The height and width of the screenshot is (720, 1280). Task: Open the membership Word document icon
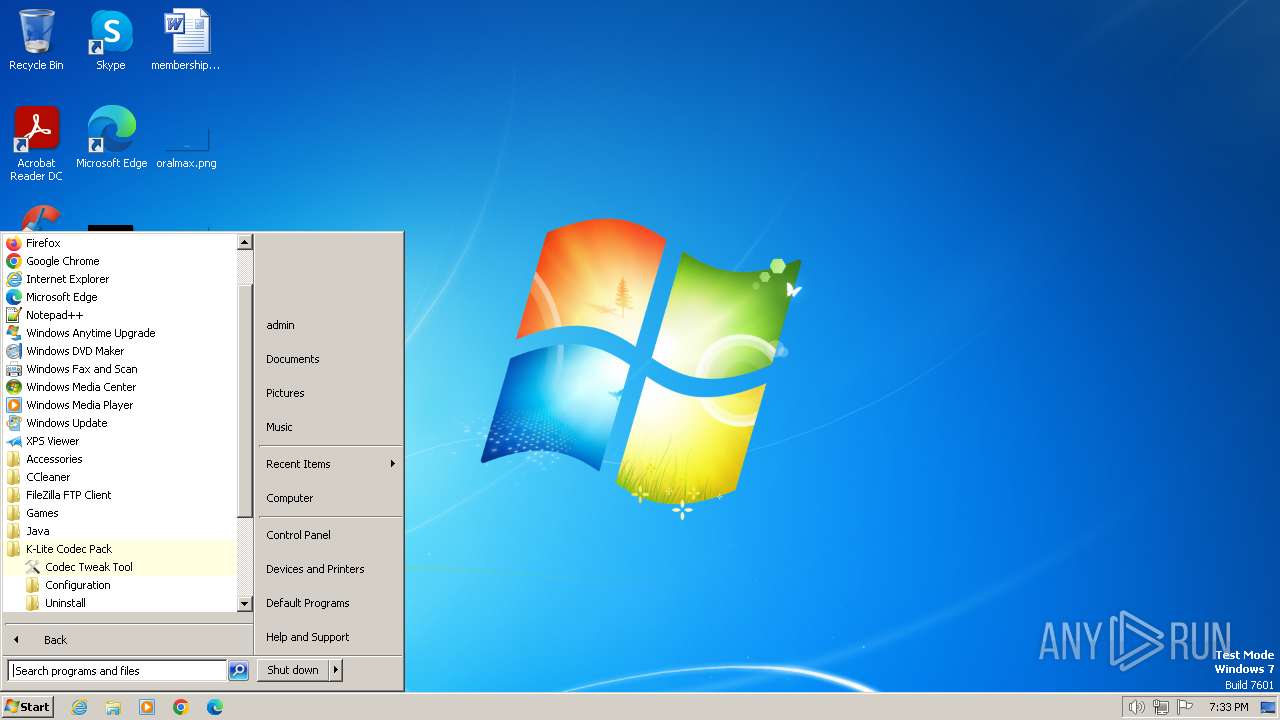pos(186,40)
